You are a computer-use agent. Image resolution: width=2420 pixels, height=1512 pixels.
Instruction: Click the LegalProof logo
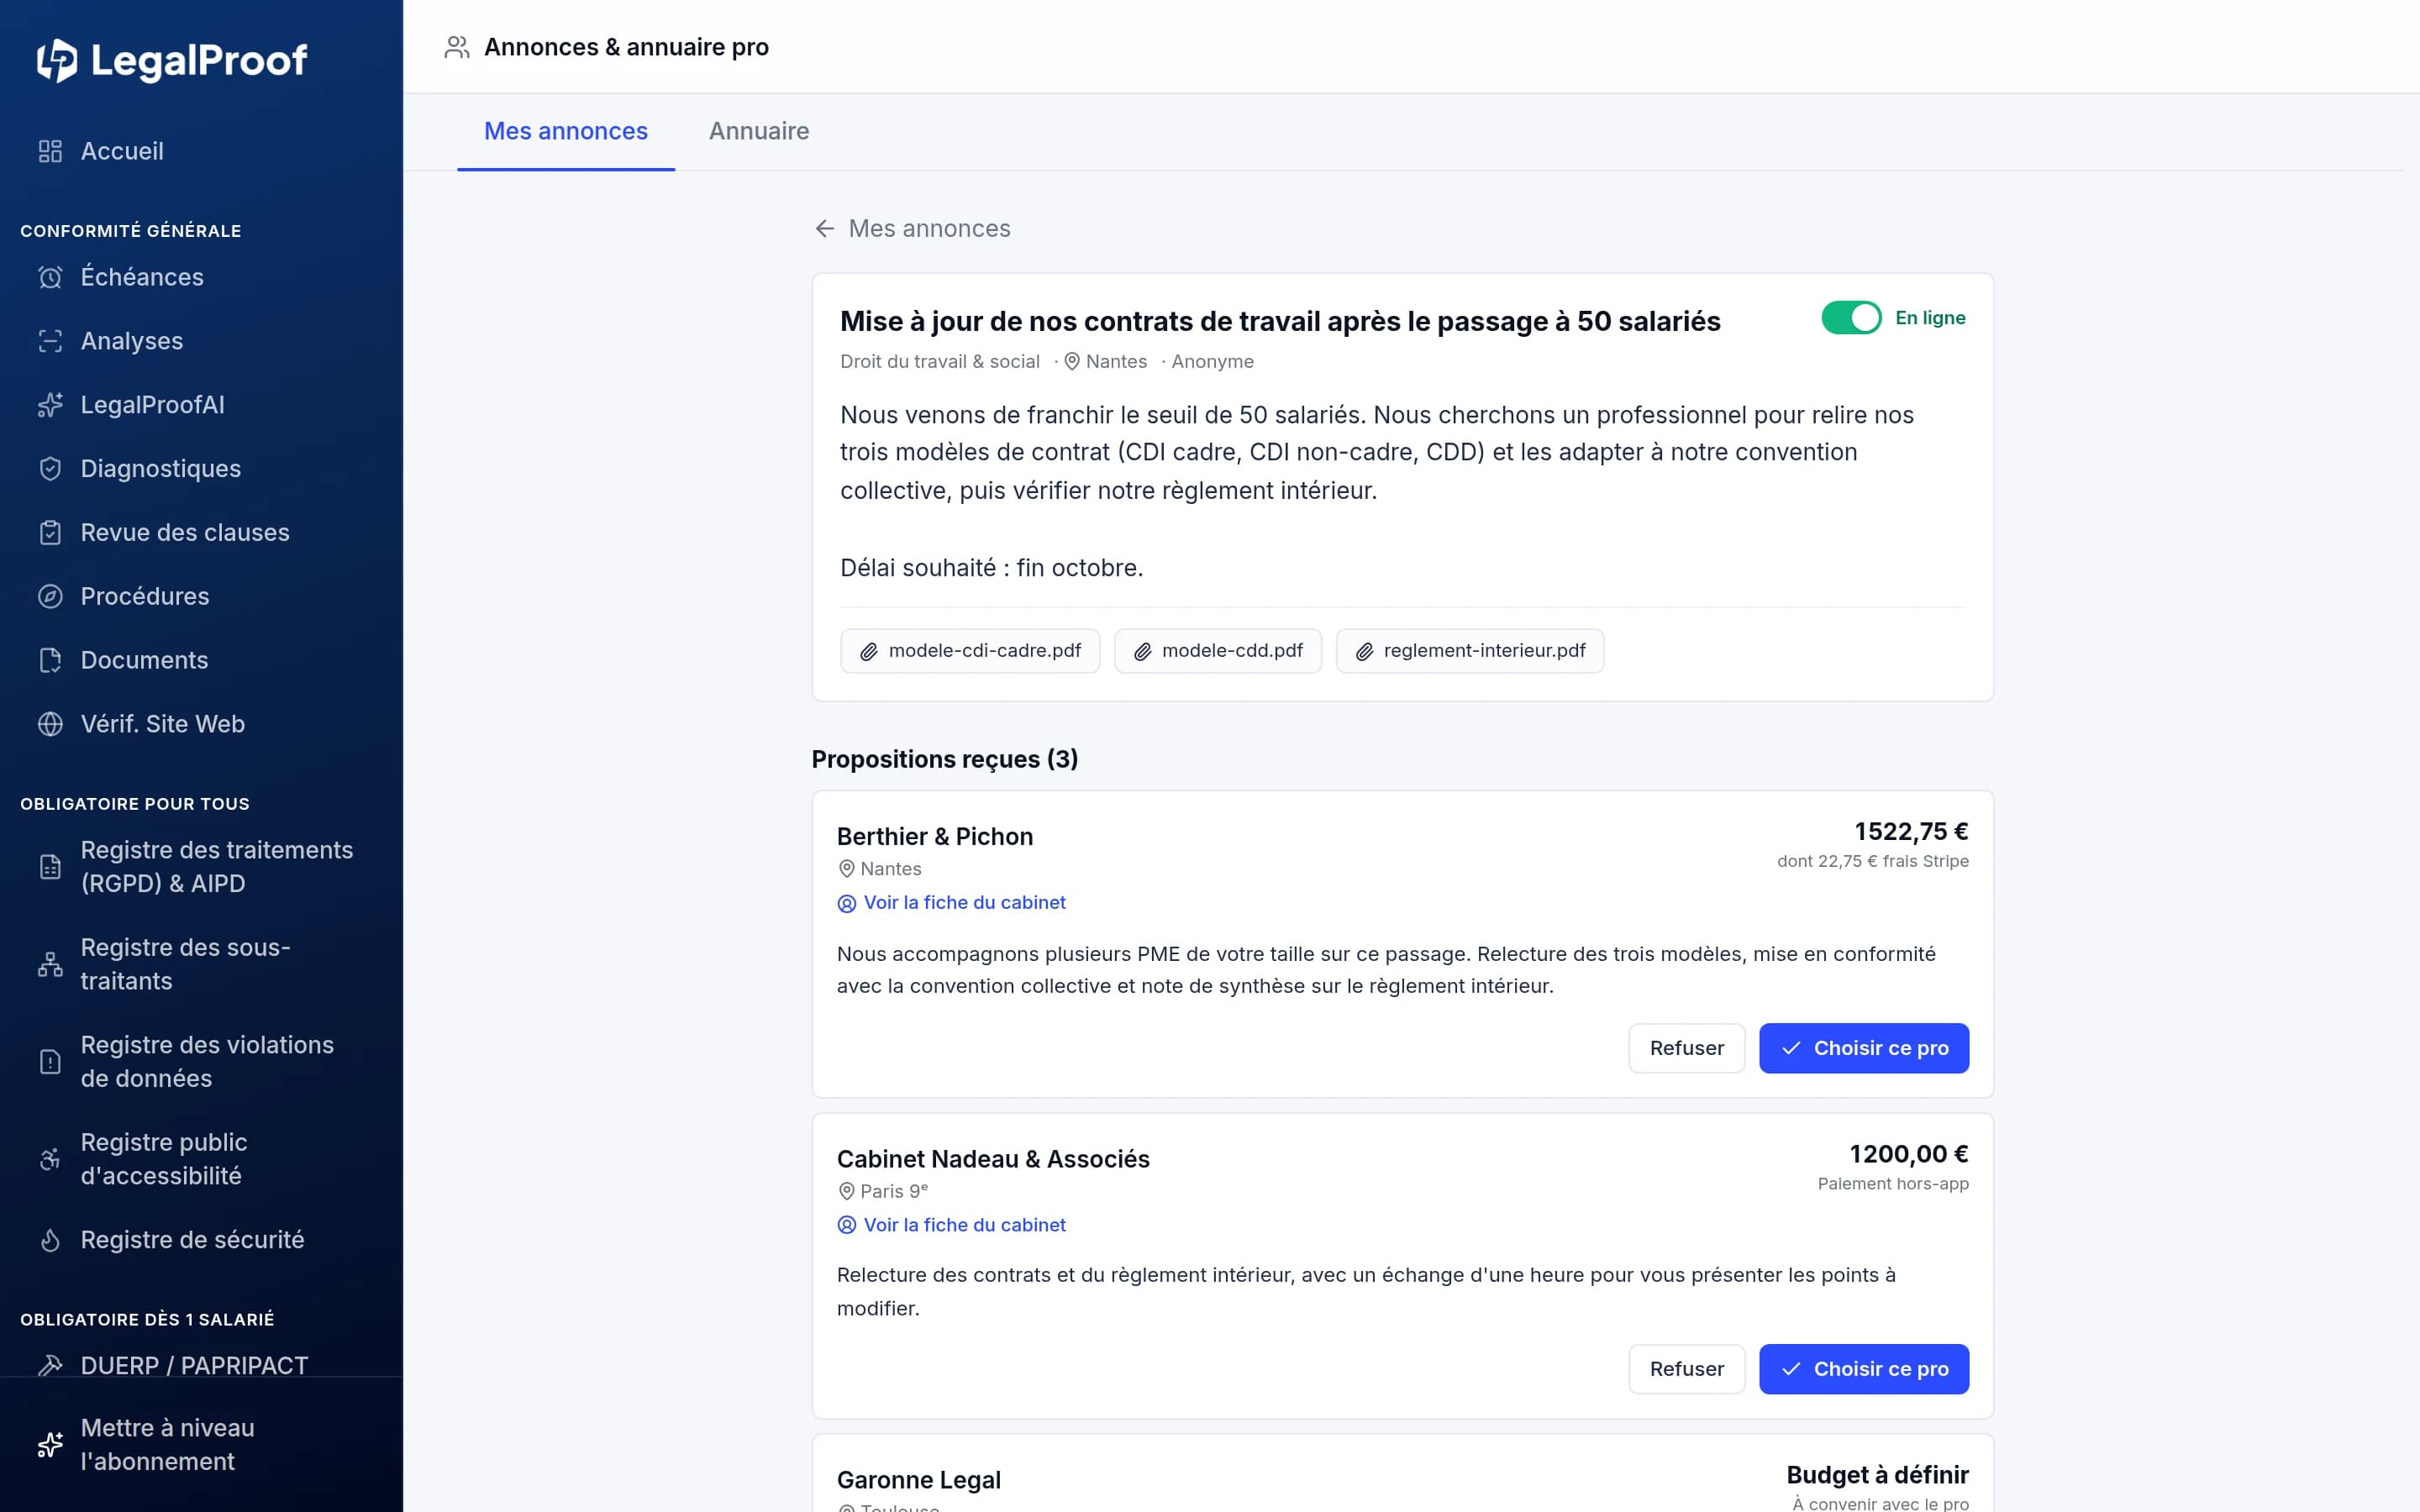pos(172,60)
